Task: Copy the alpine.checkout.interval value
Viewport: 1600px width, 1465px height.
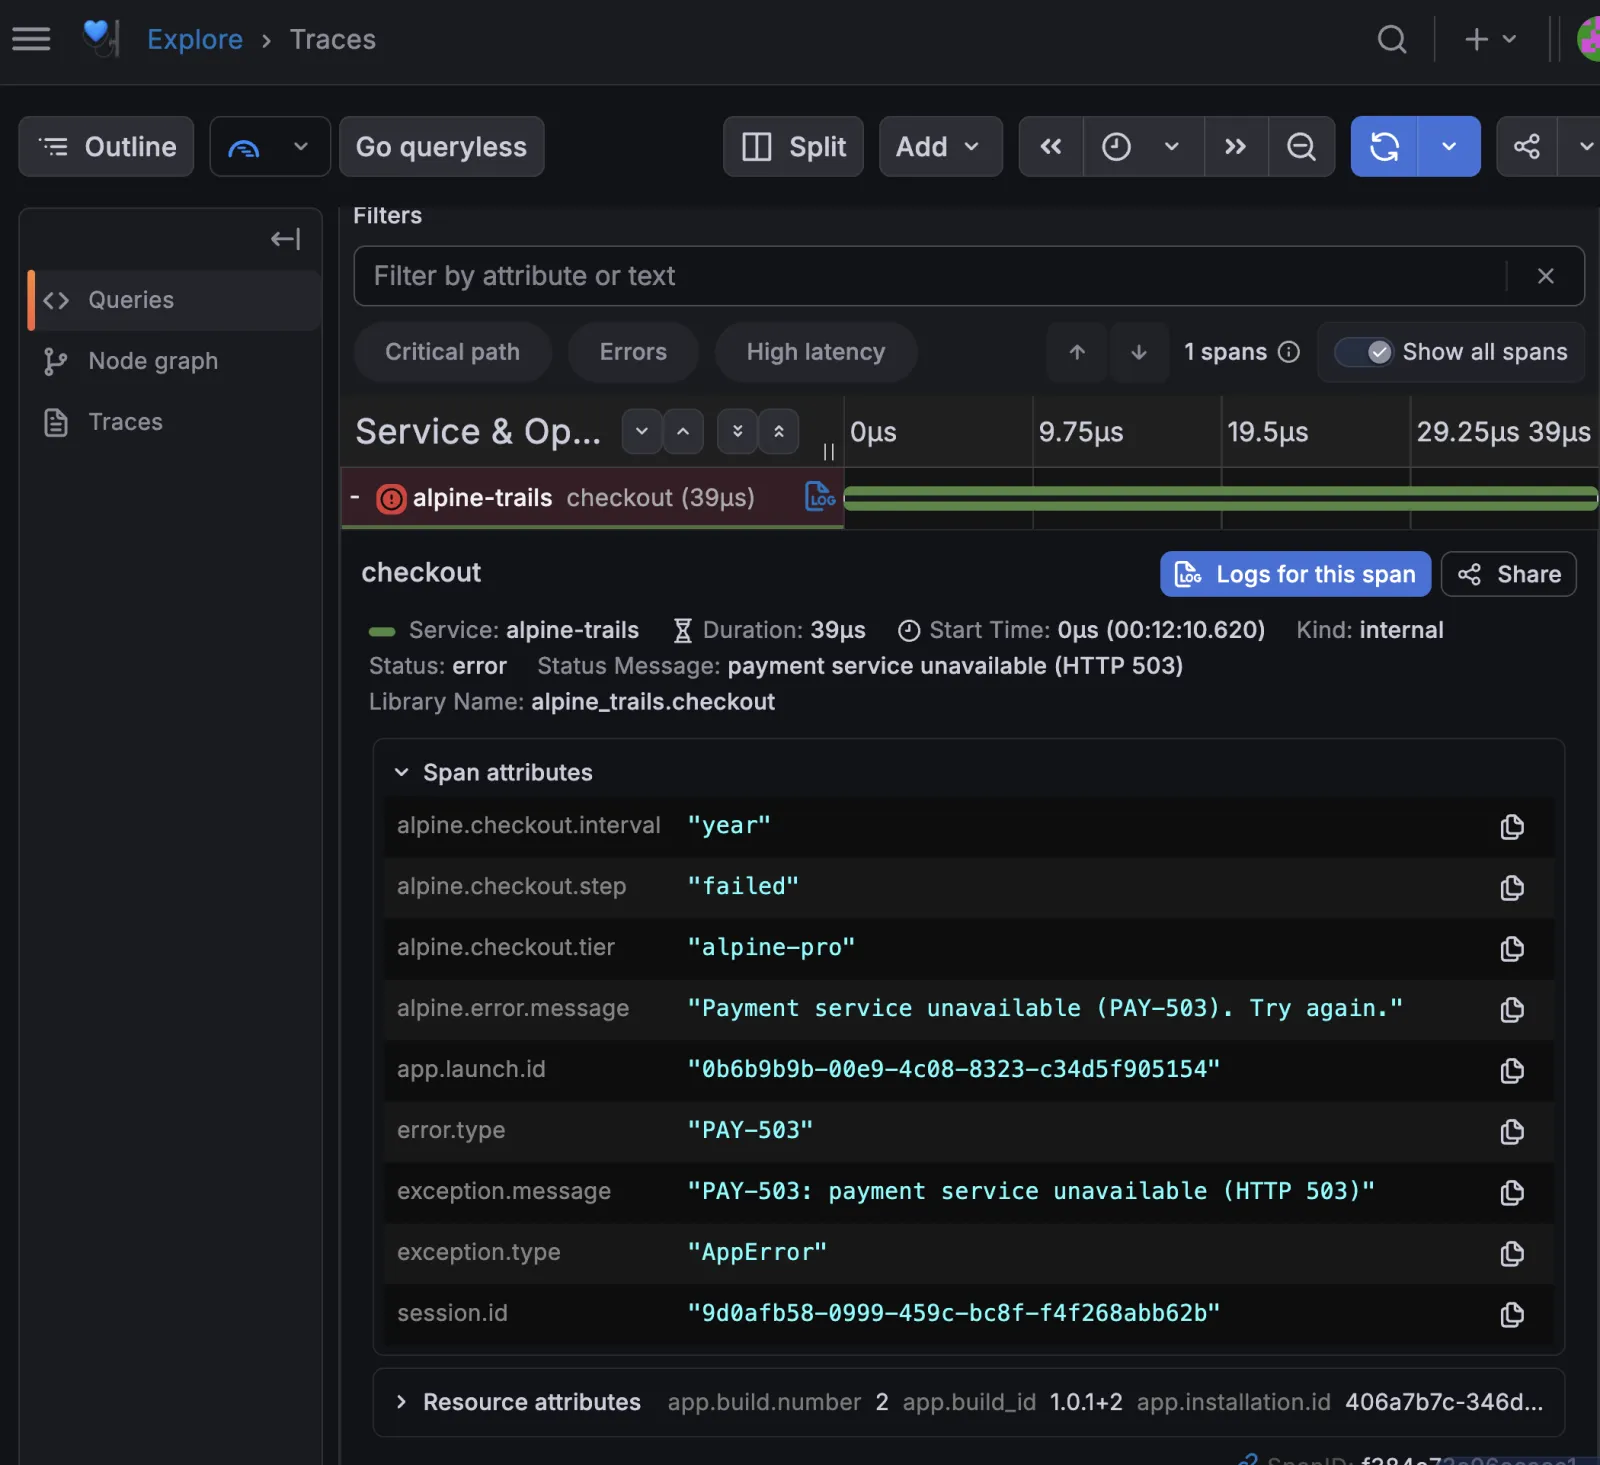Action: [x=1511, y=827]
